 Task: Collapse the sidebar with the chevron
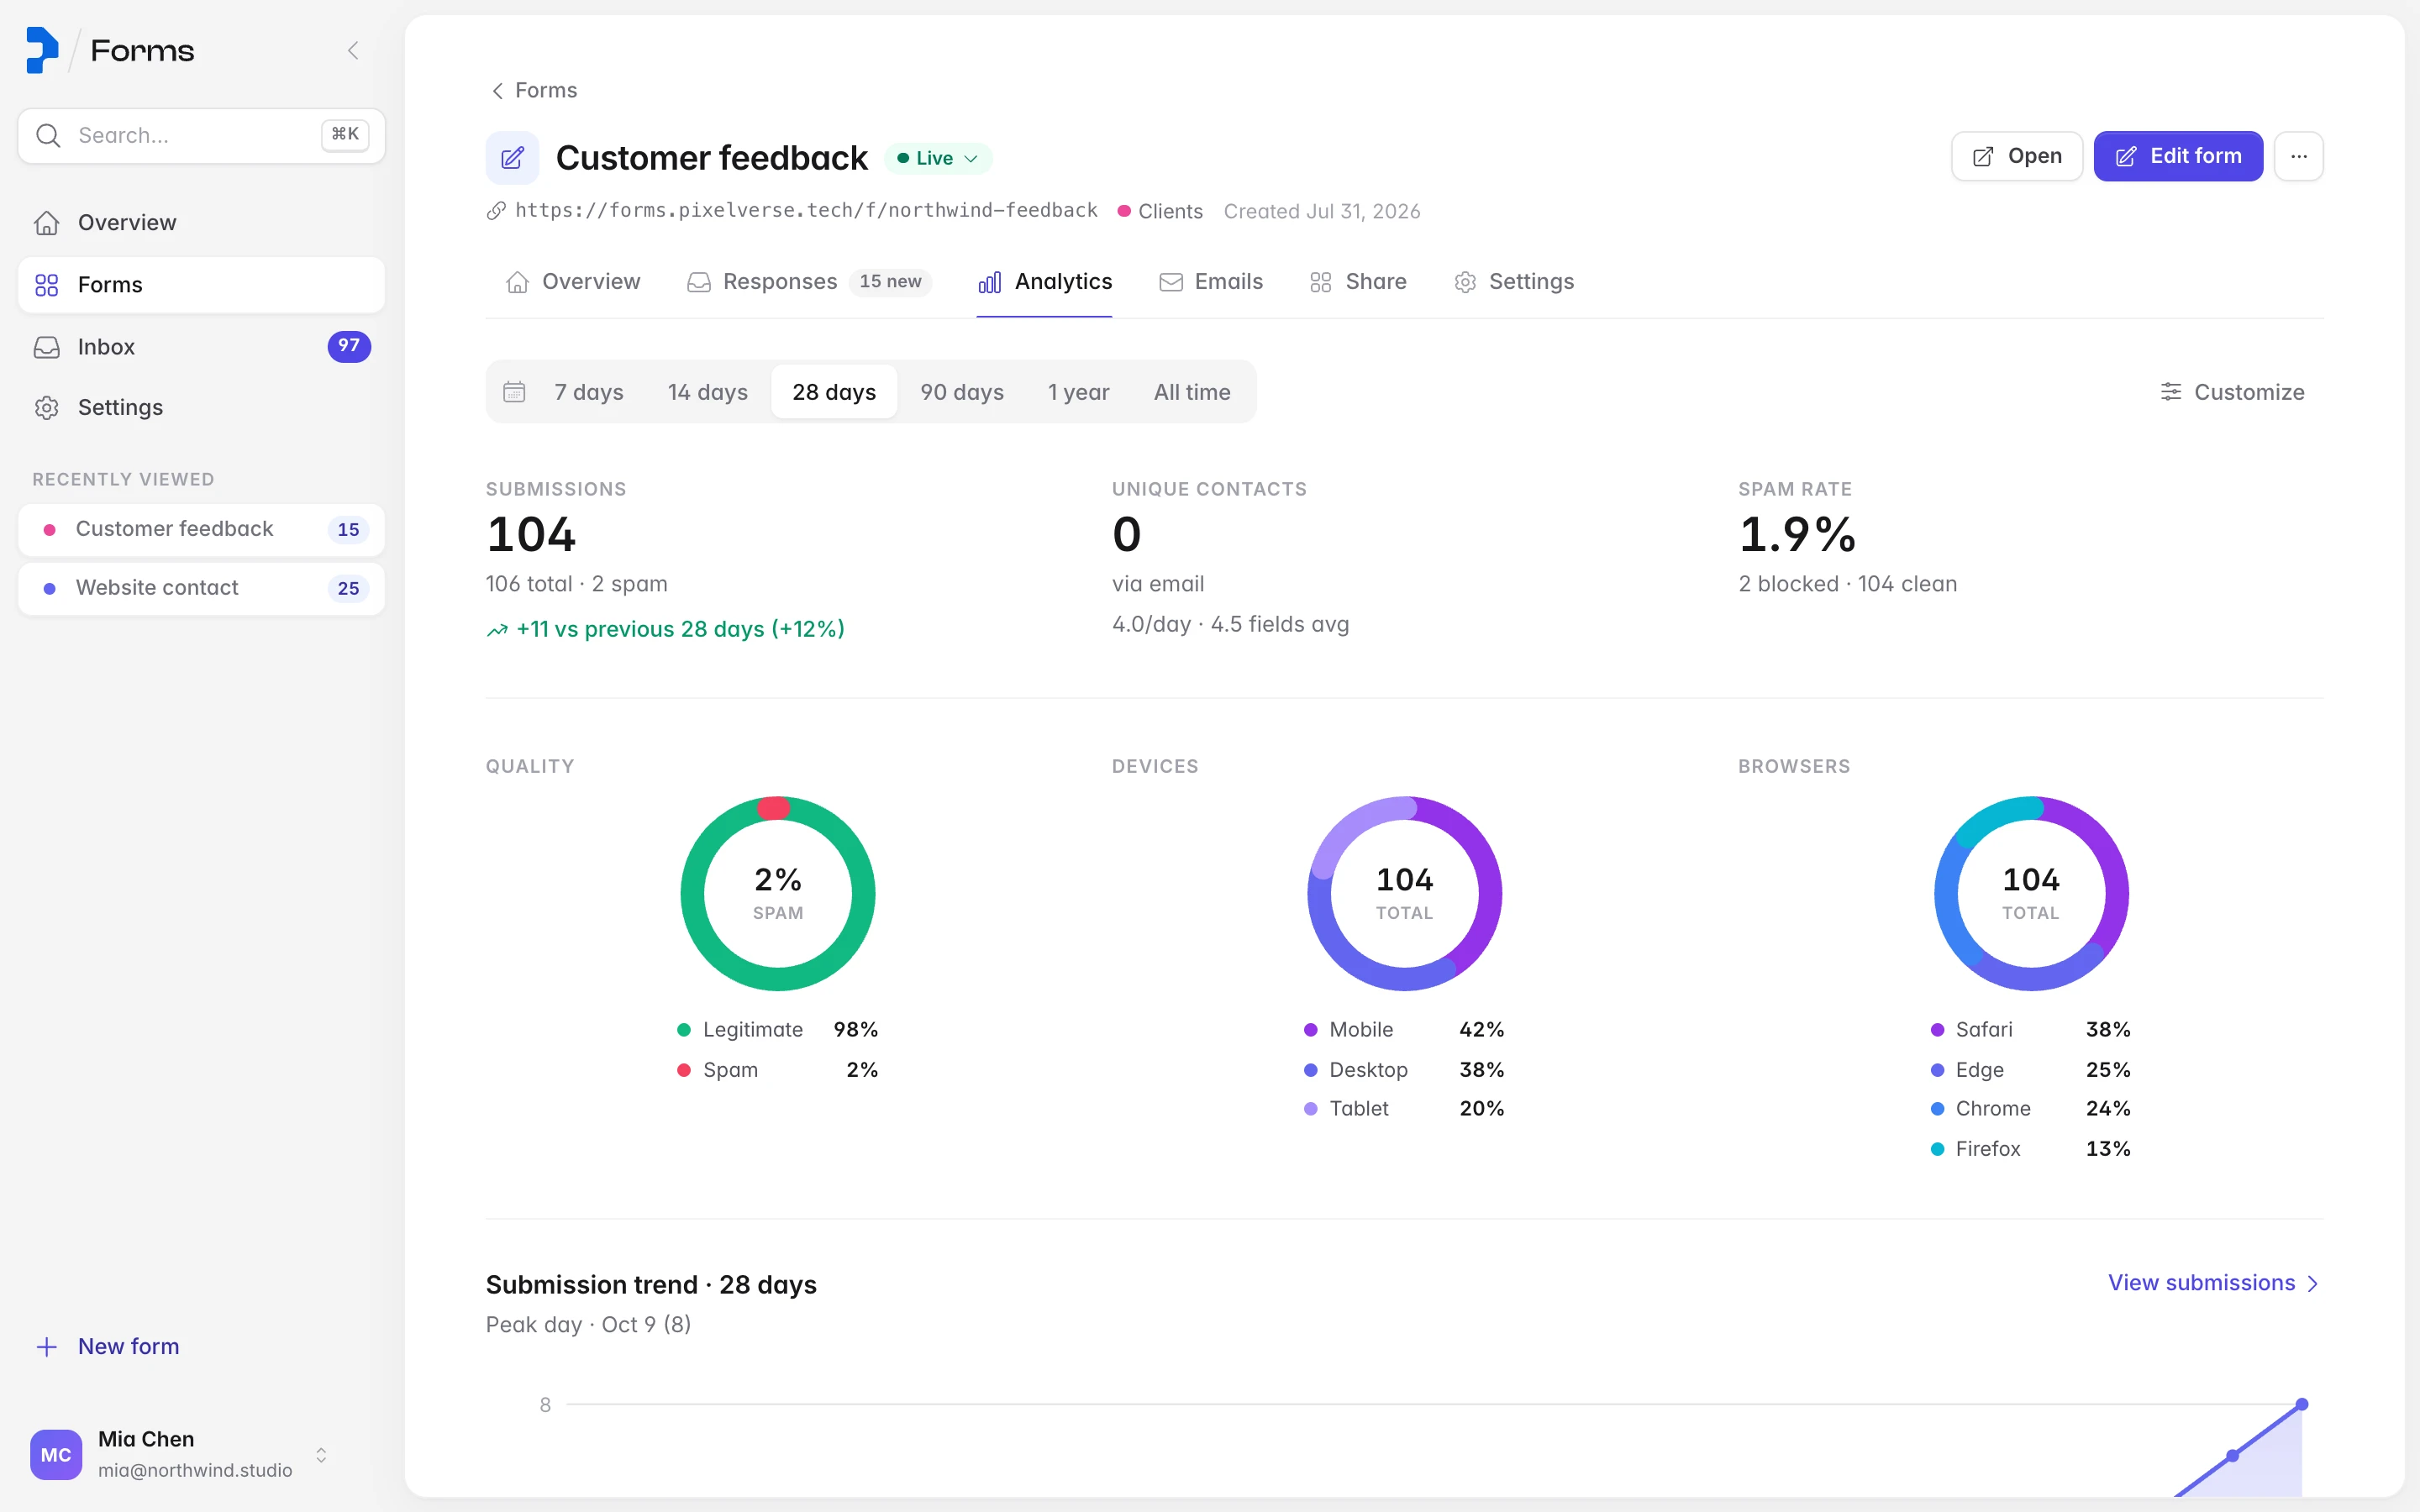[353, 50]
